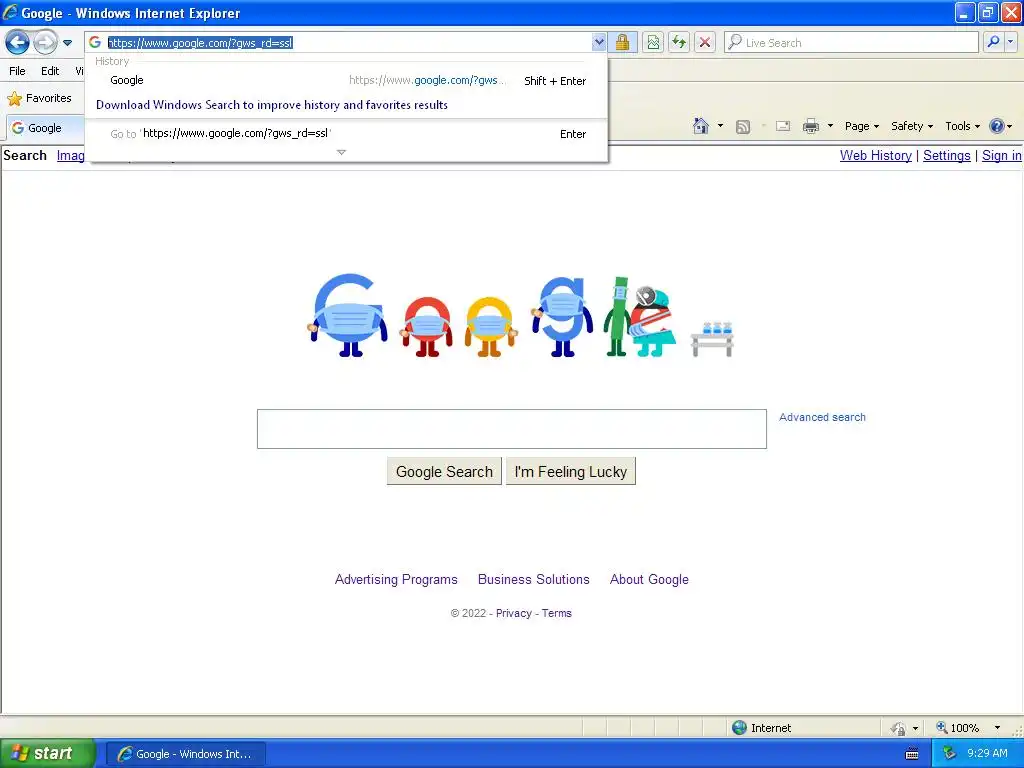The image size is (1024, 768).
Task: Click the Forward navigation arrow button
Action: [x=45, y=43]
